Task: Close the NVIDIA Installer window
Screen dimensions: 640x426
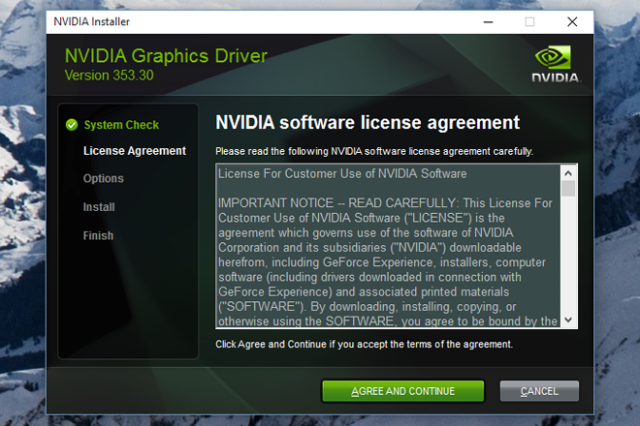Action: click(x=572, y=21)
